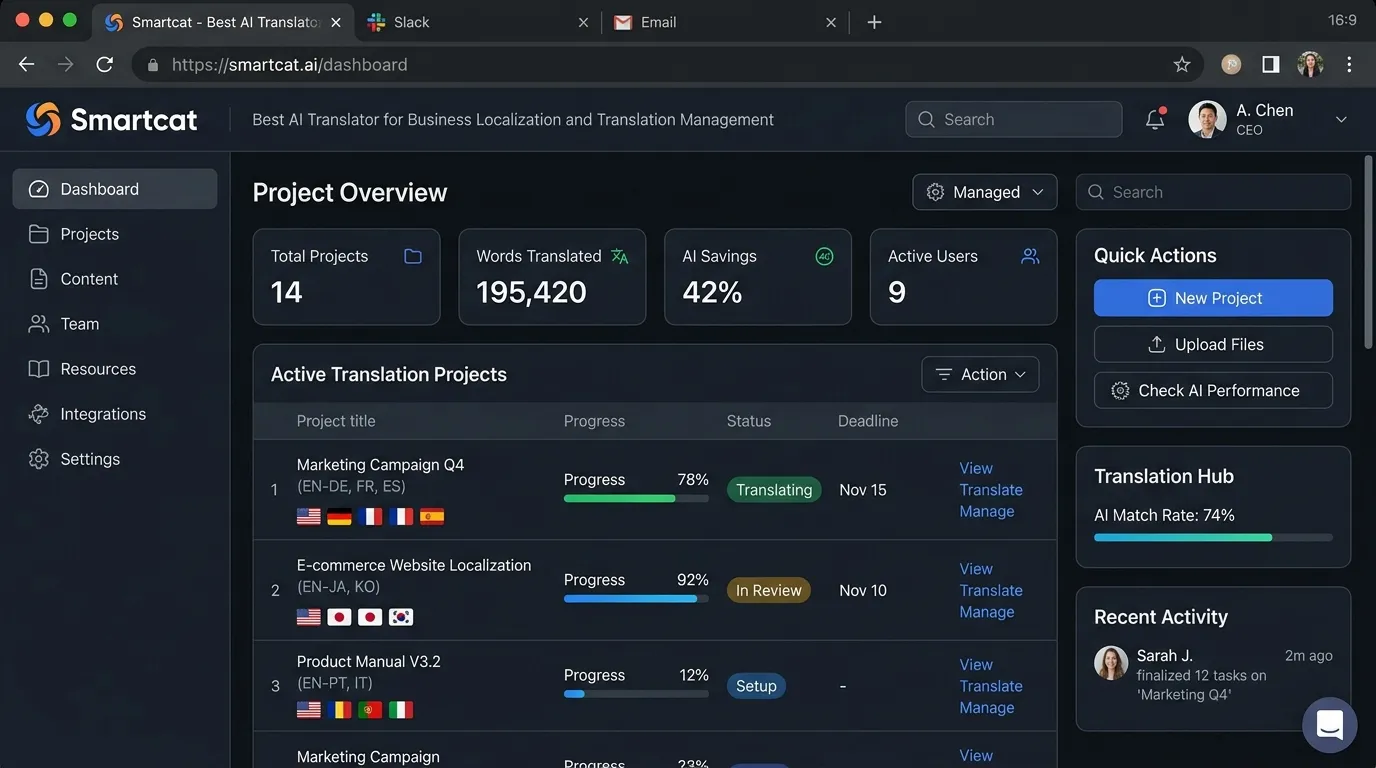Switch to the Slack tab
Viewport: 1376px width, 768px height.
coord(478,22)
